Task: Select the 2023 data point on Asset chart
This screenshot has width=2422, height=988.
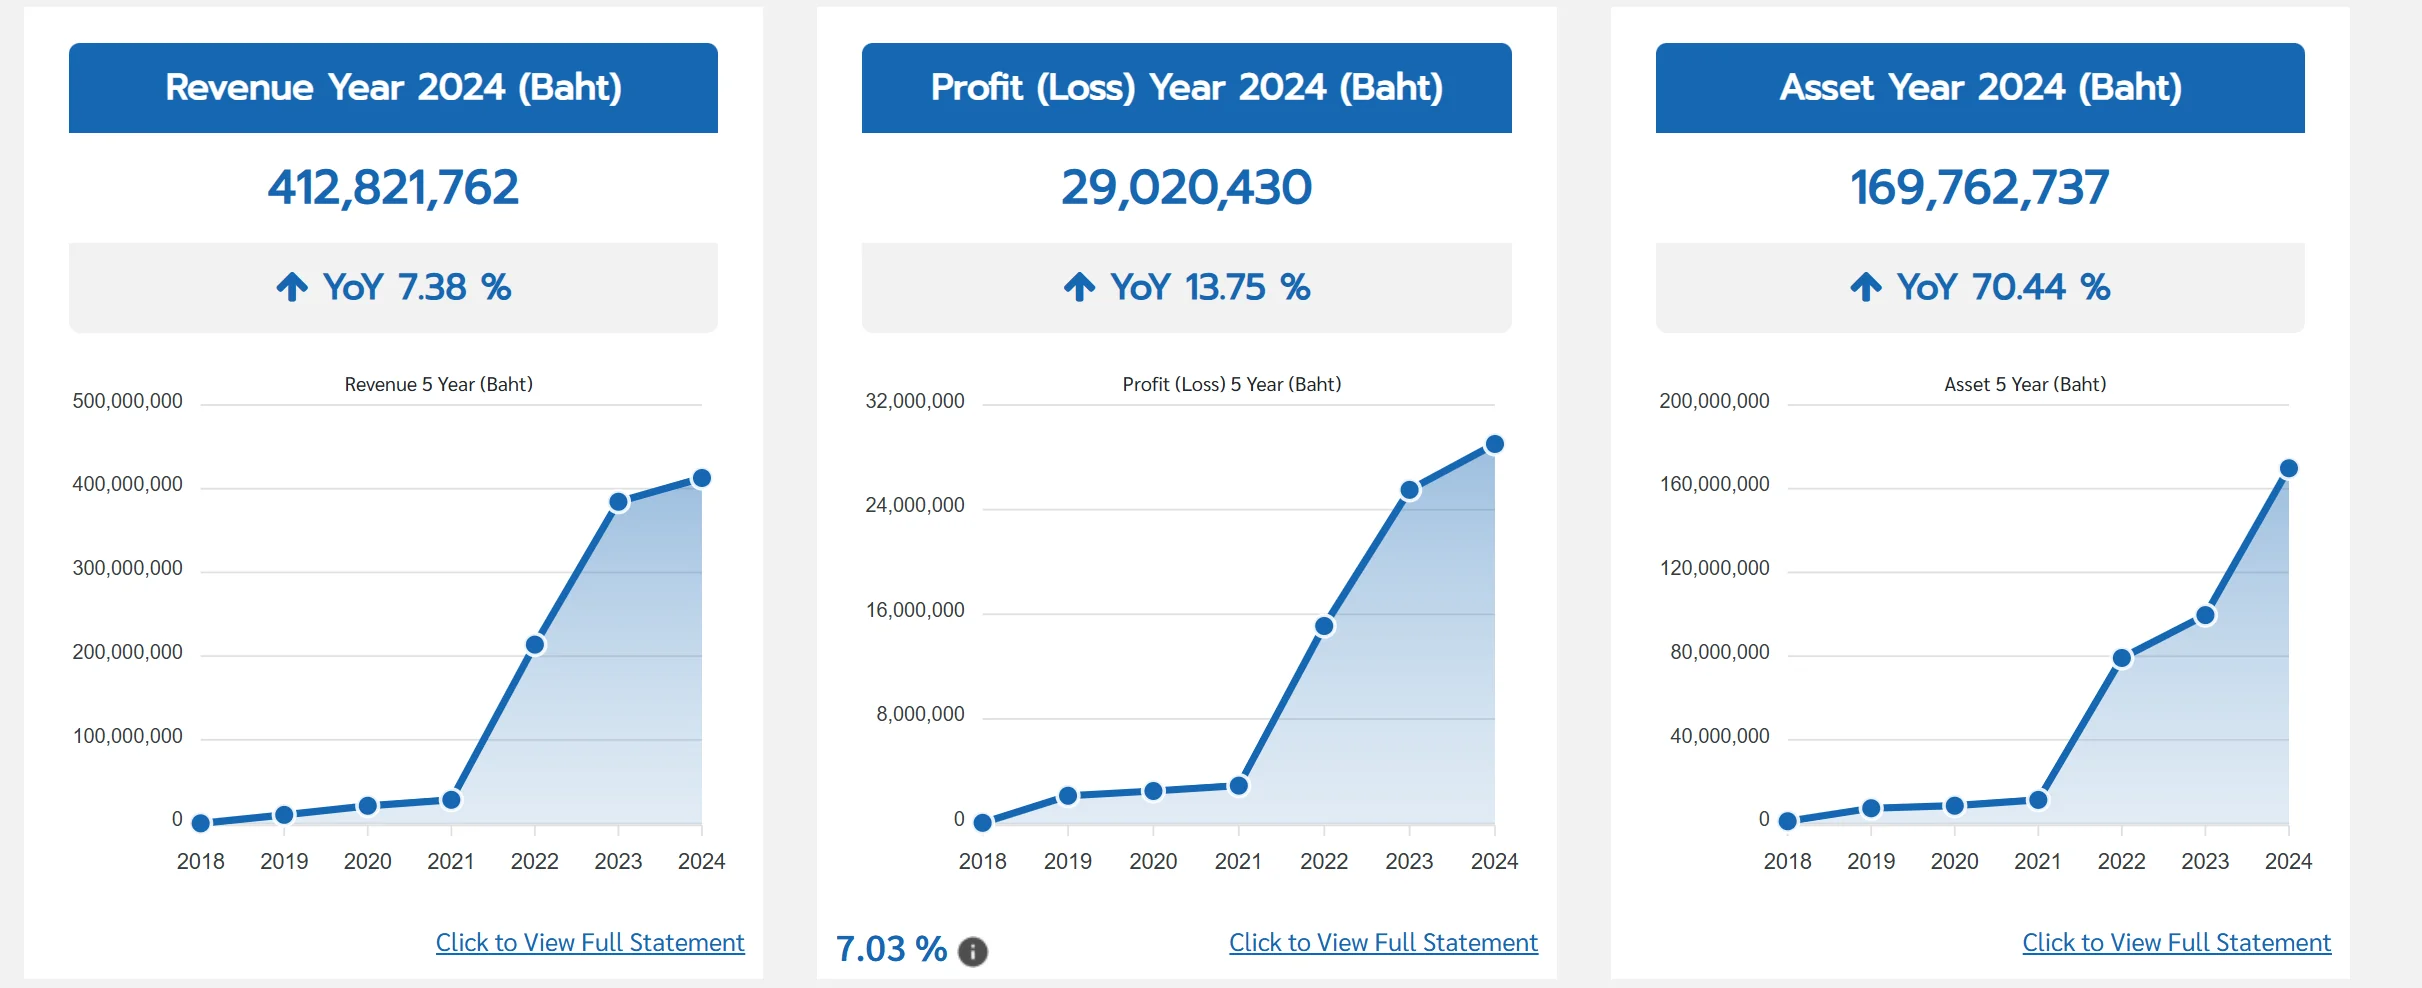Action: pyautogui.click(x=2207, y=614)
